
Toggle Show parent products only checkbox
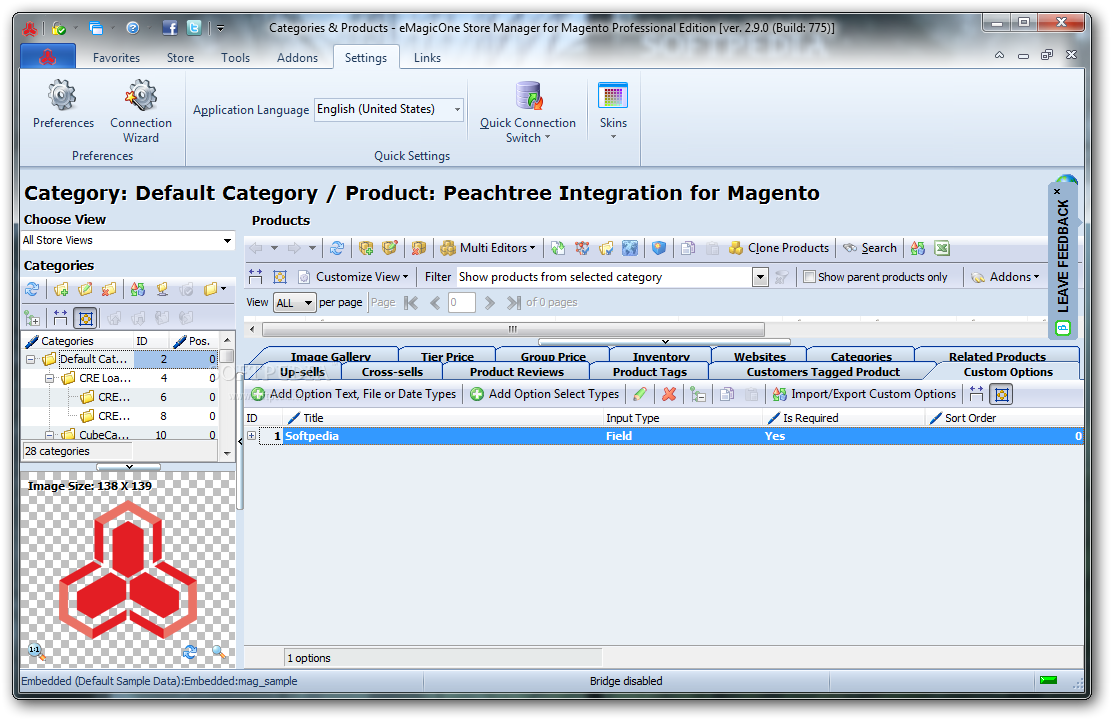pos(809,277)
